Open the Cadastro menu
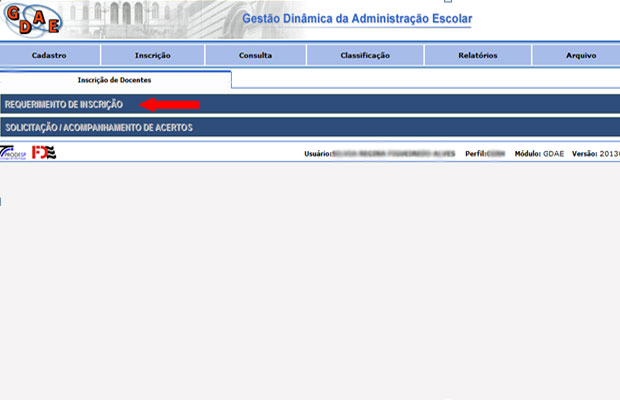The width and height of the screenshot is (620, 400). point(49,56)
